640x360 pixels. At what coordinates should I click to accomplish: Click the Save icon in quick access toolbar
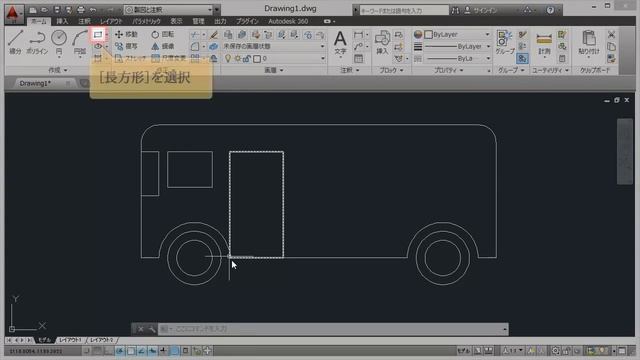pyautogui.click(x=57, y=10)
